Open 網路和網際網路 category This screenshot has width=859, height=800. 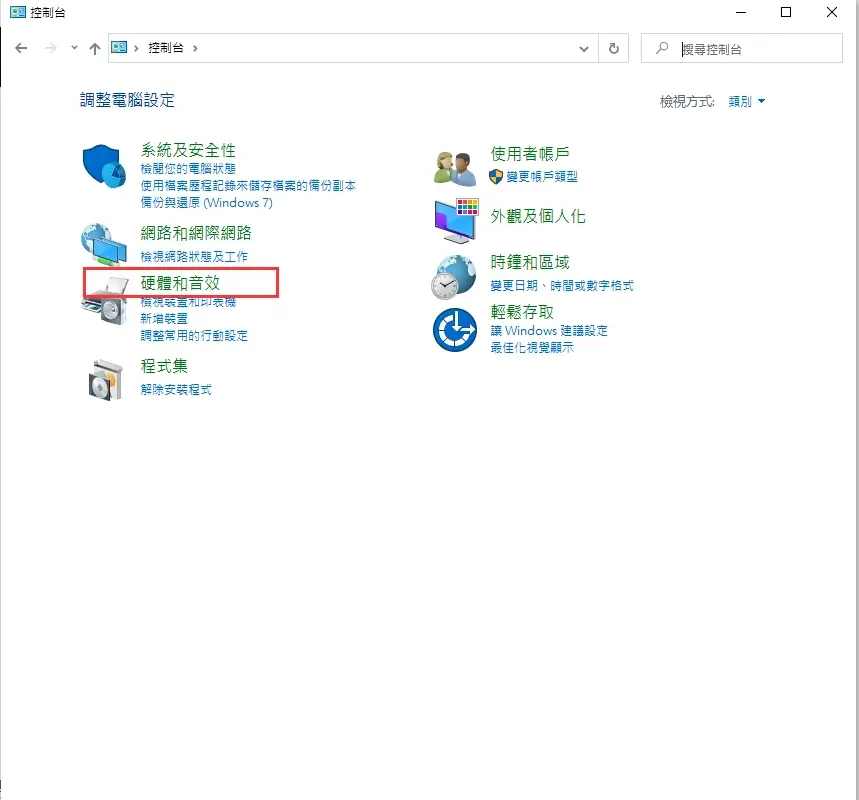click(x=196, y=233)
